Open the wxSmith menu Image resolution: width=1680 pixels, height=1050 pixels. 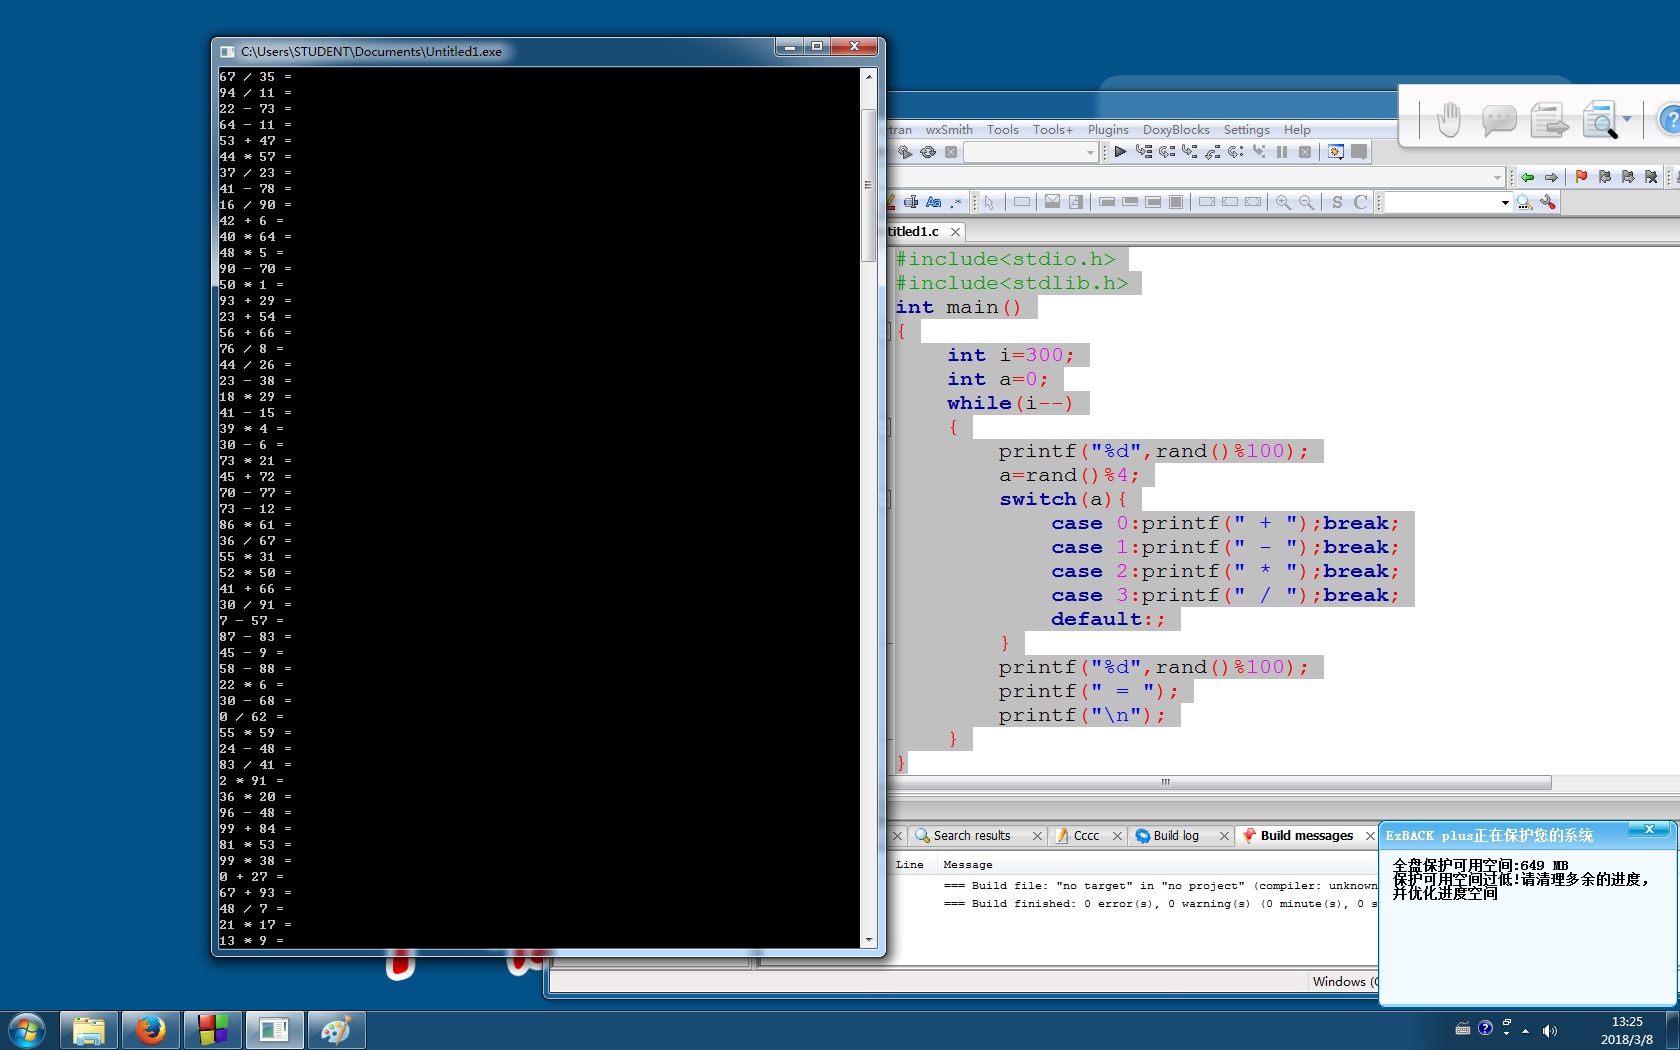(949, 130)
